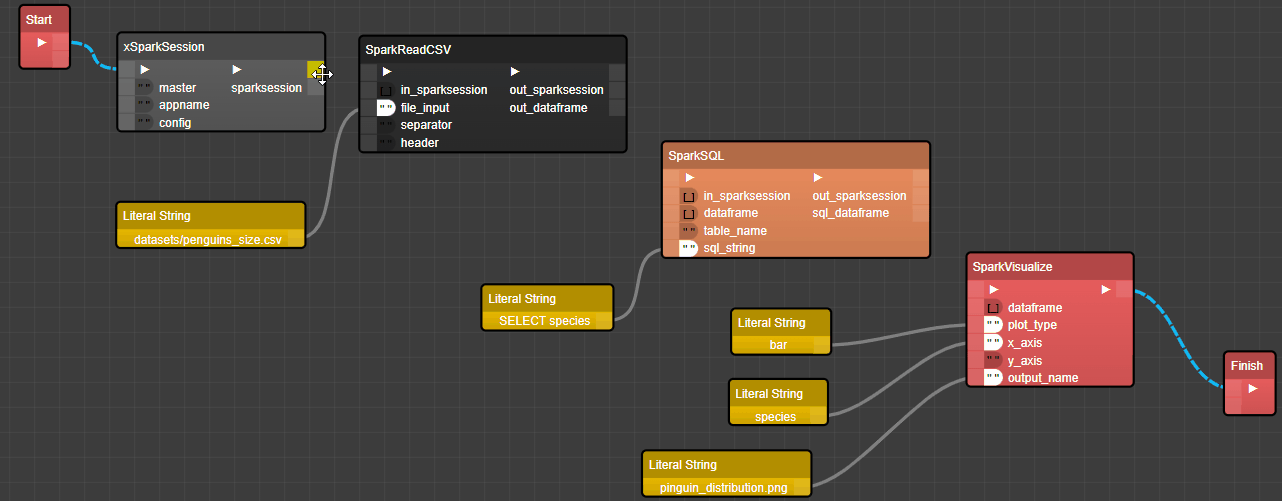
Task: Select the master string port on xSparkSession
Action: click(x=144, y=88)
